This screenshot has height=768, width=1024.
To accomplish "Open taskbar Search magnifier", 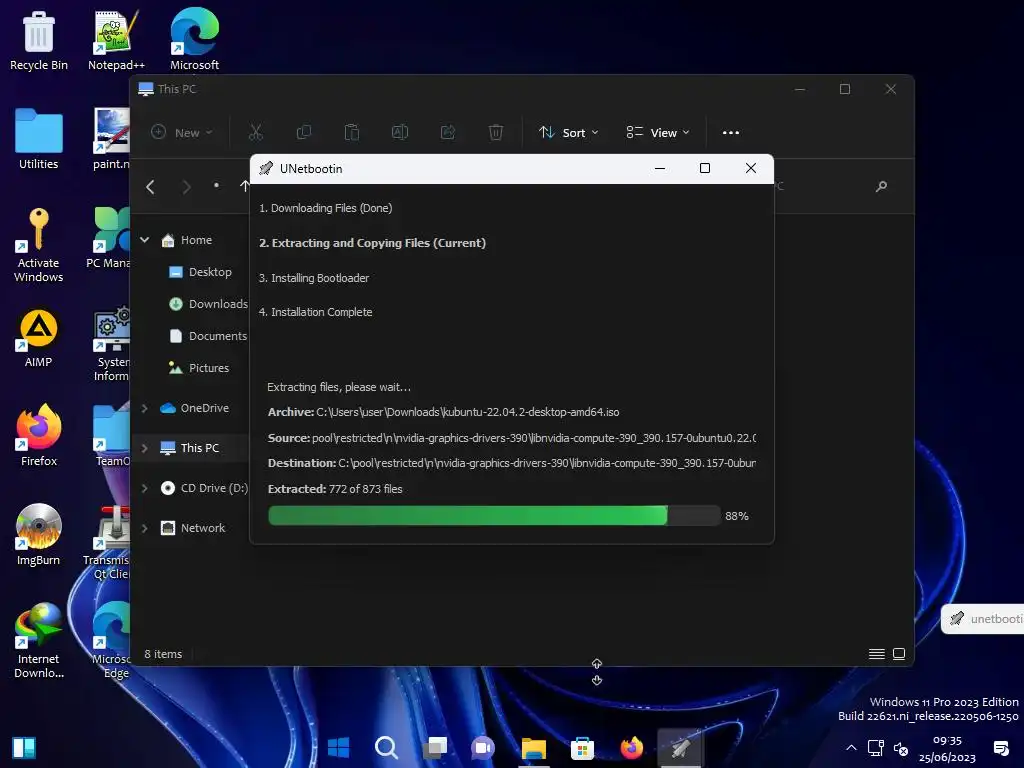I will click(387, 747).
